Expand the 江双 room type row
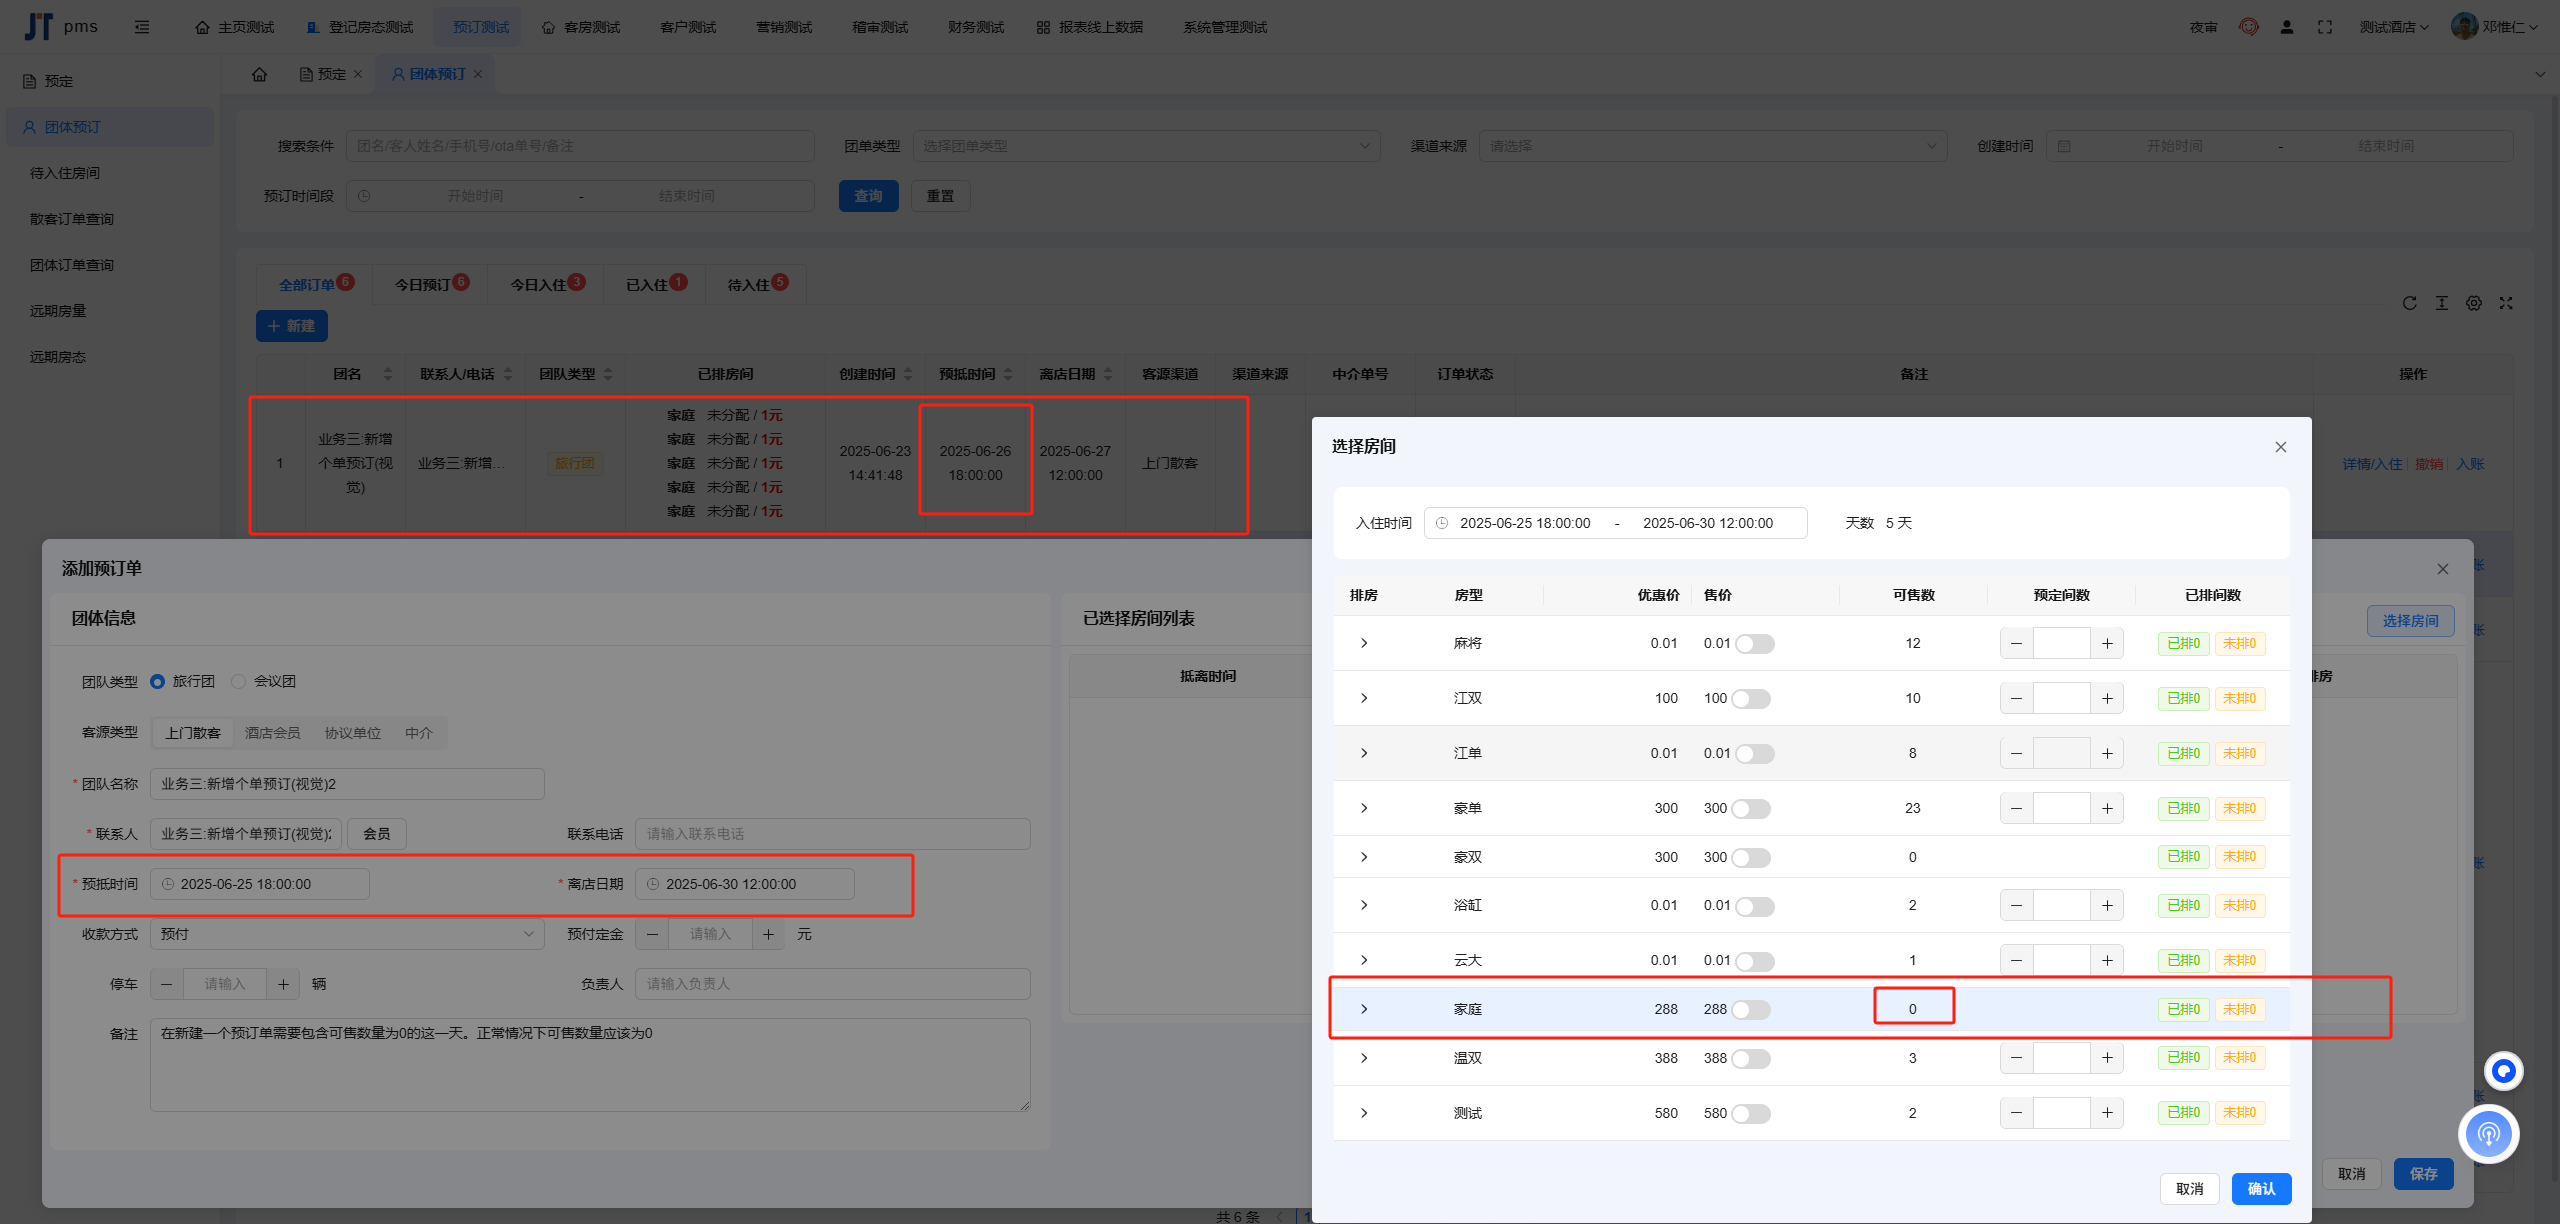 (1364, 698)
